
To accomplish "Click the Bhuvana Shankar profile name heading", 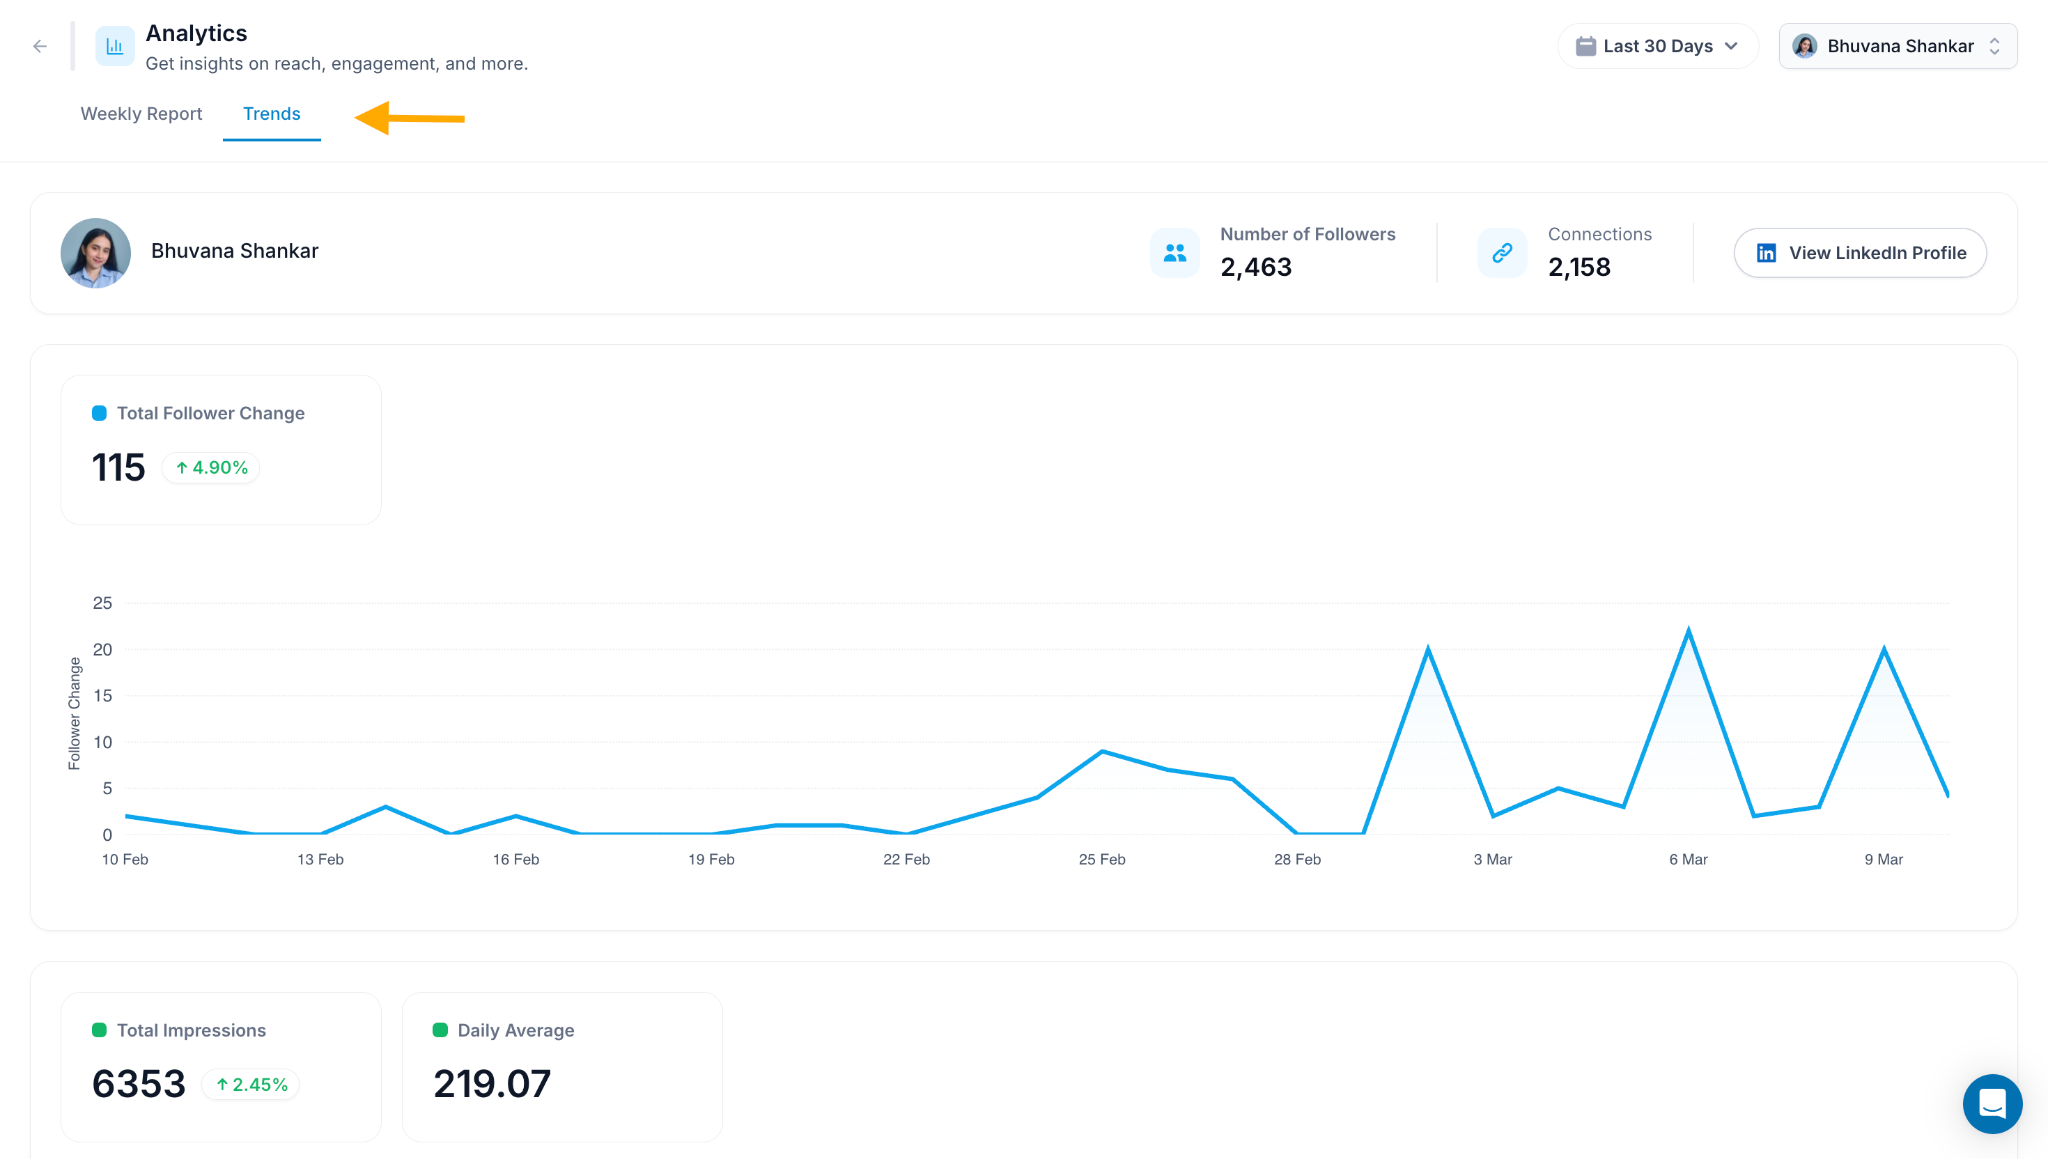I will (x=235, y=251).
